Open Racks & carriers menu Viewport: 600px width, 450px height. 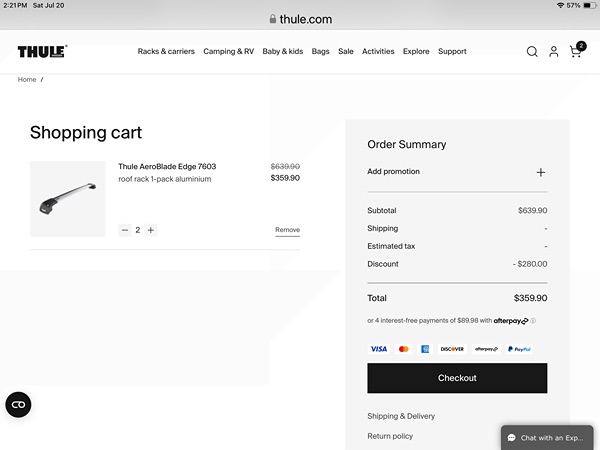[x=166, y=52]
